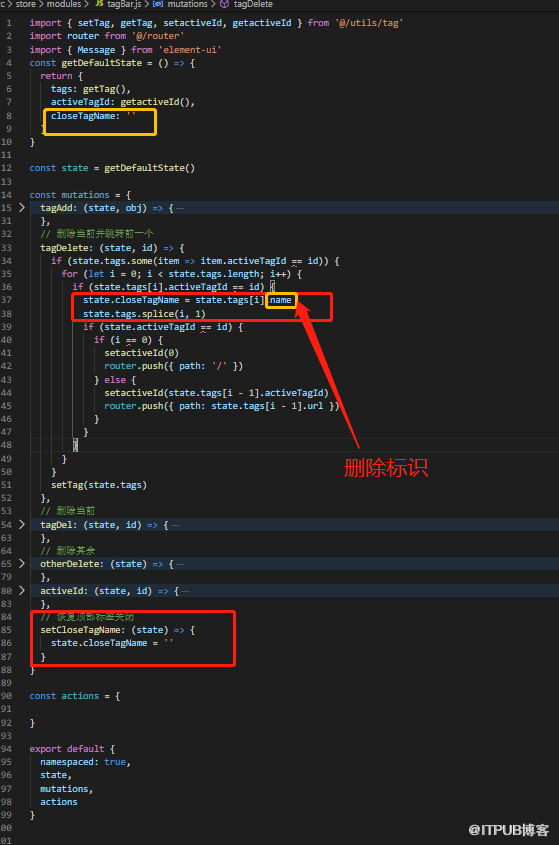Image resolution: width=559 pixels, height=845 pixels.
Task: Click 'otherDelete' on line 65
Action: coord(72,564)
